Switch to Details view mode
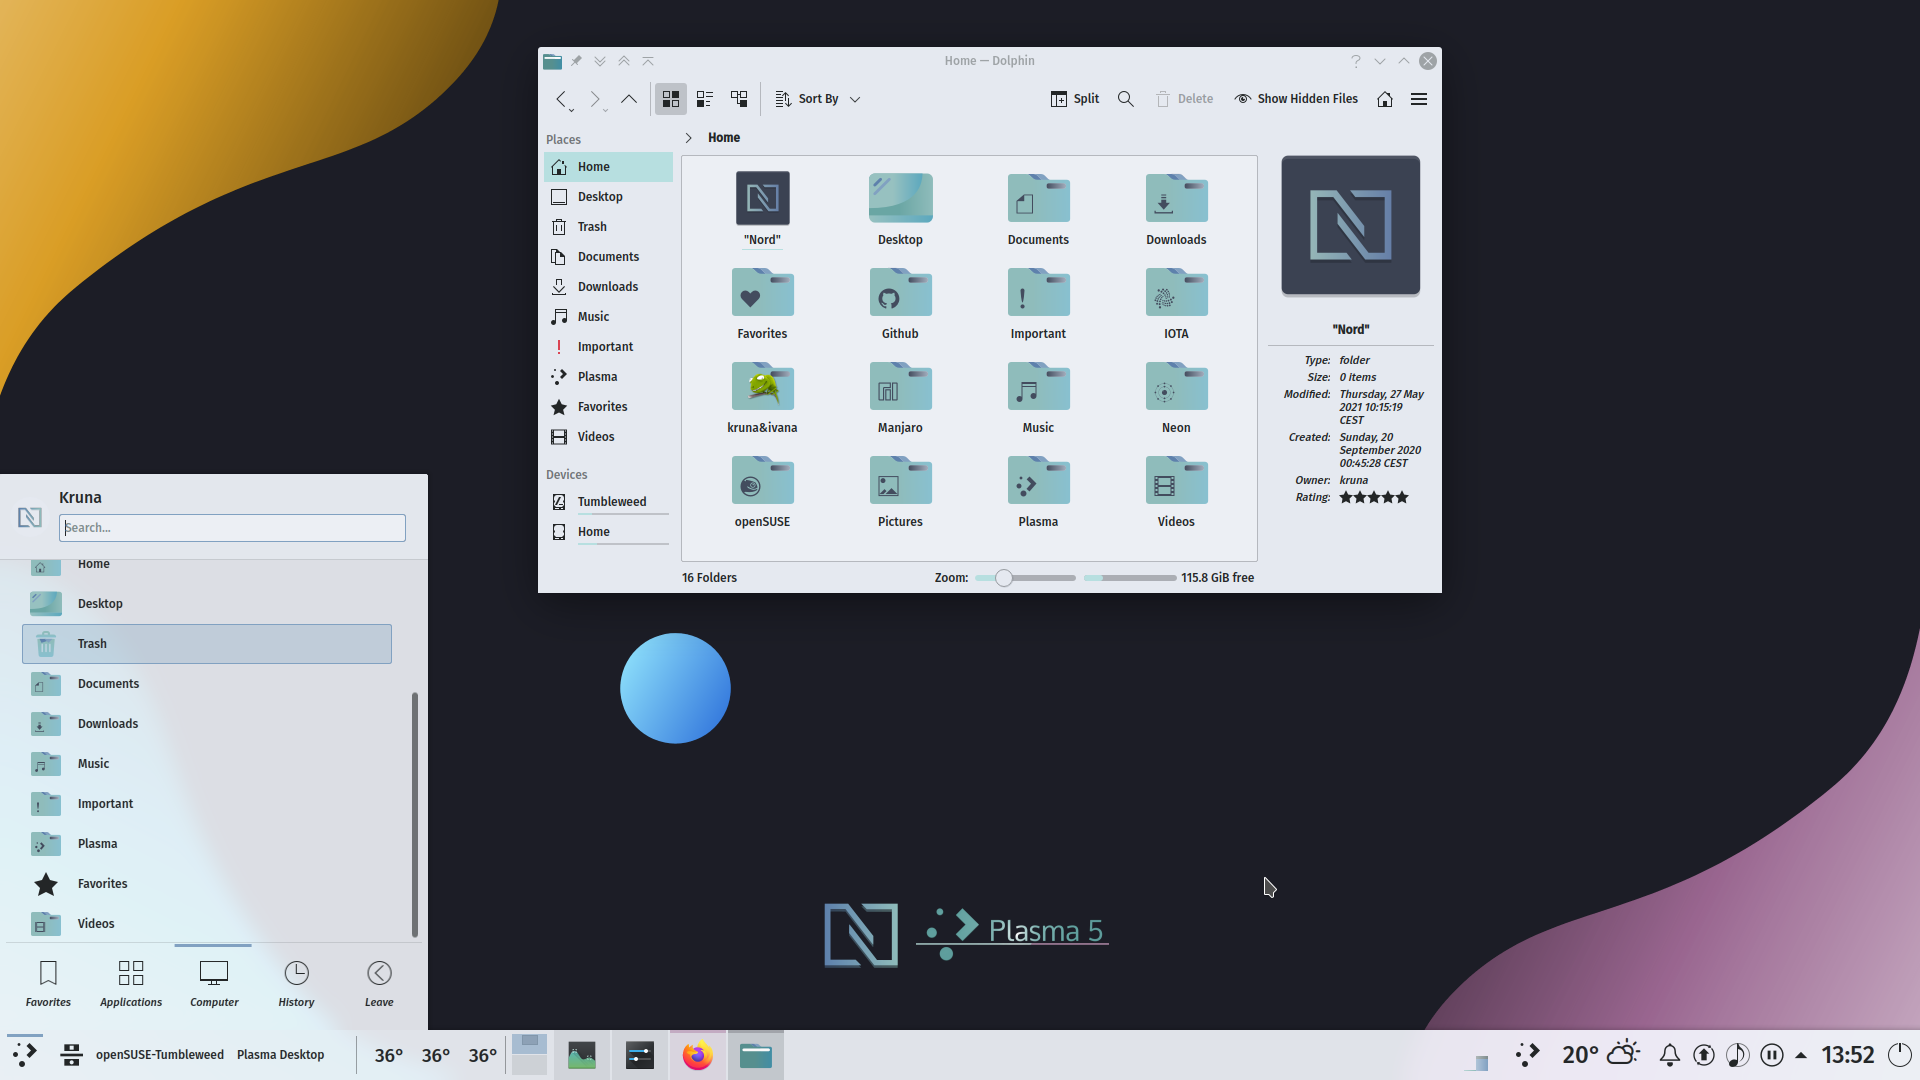This screenshot has width=1920, height=1080. [x=739, y=99]
